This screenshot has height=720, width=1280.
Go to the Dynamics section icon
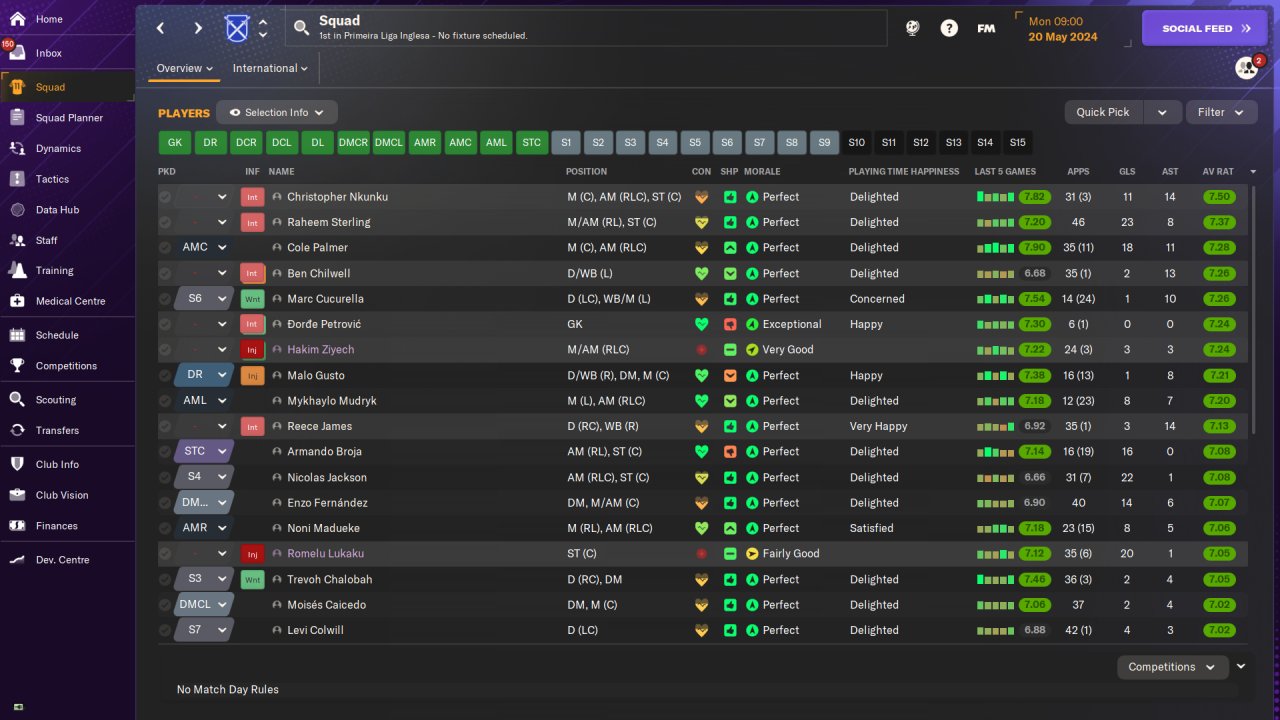tap(17, 148)
